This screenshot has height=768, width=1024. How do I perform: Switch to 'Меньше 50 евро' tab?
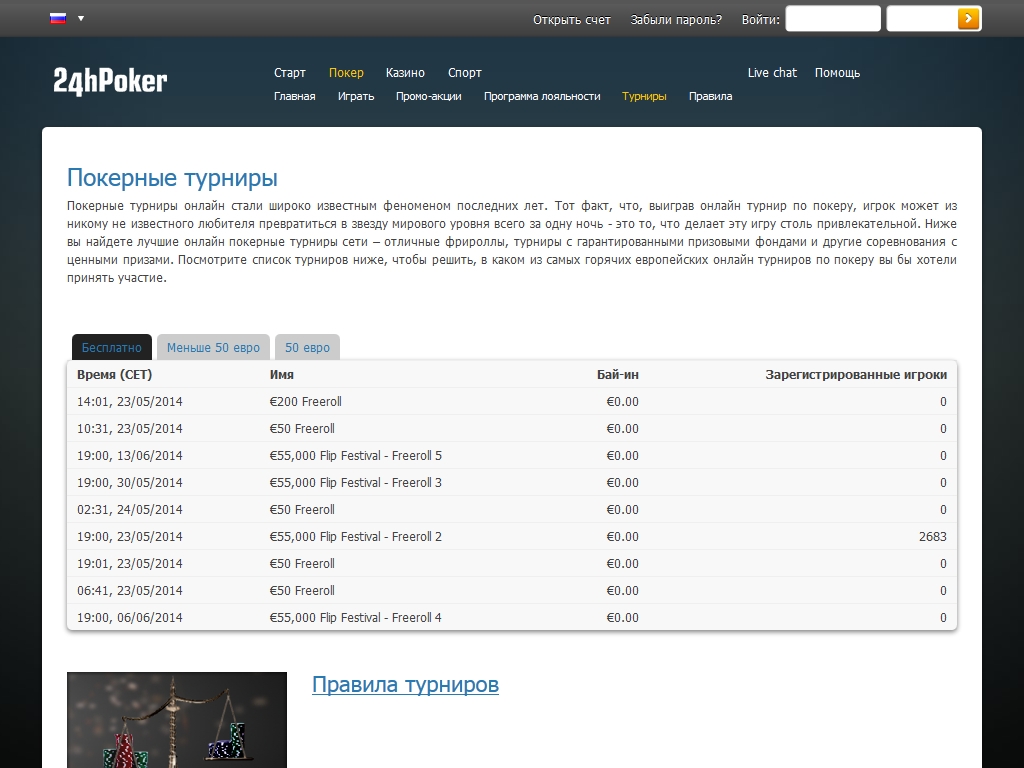[x=213, y=348]
